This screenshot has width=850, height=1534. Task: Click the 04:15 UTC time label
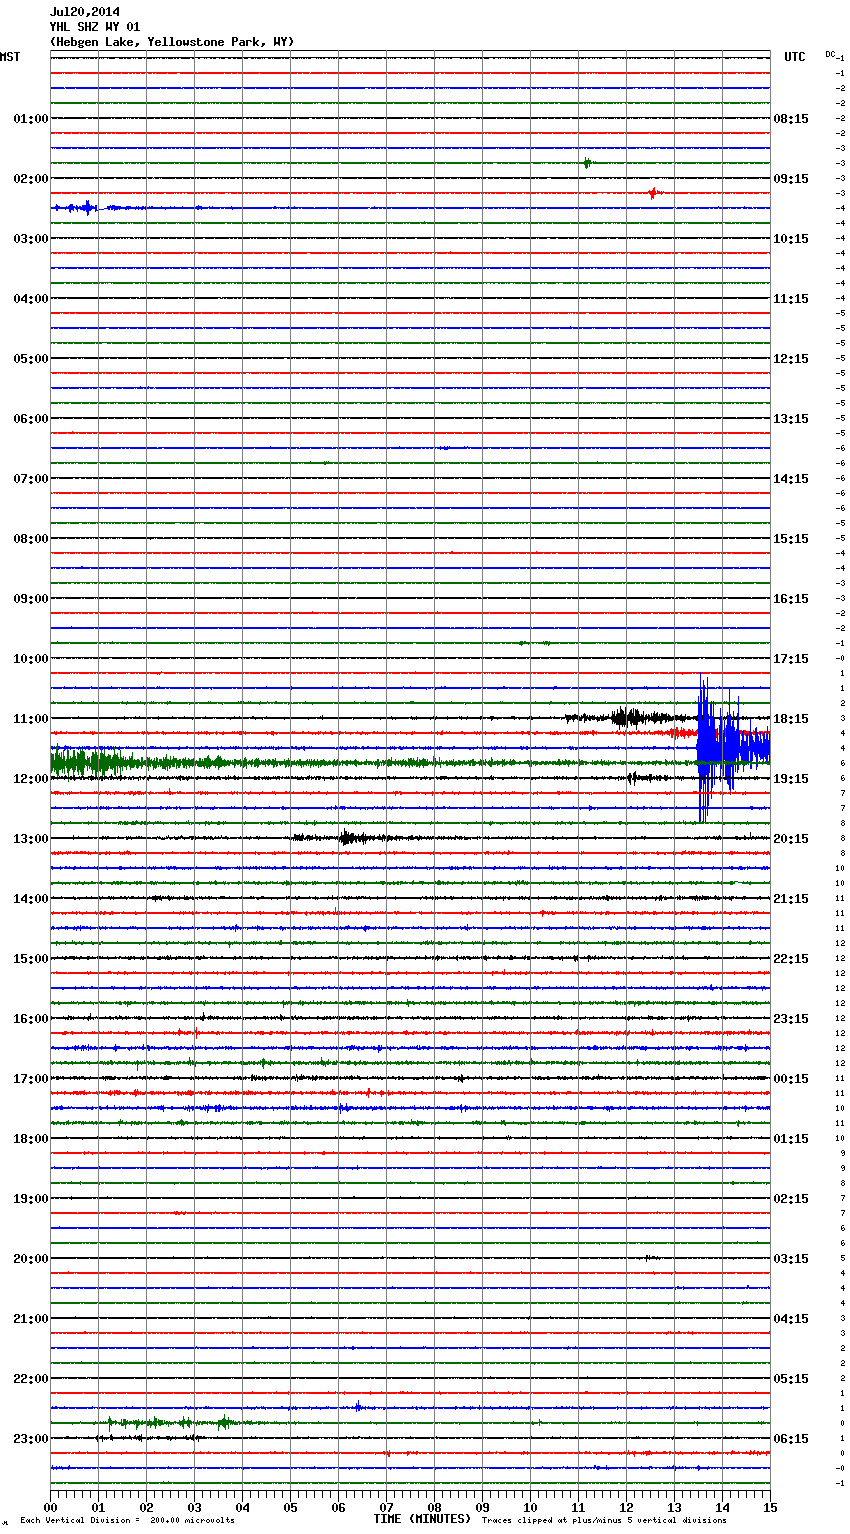click(x=791, y=1319)
